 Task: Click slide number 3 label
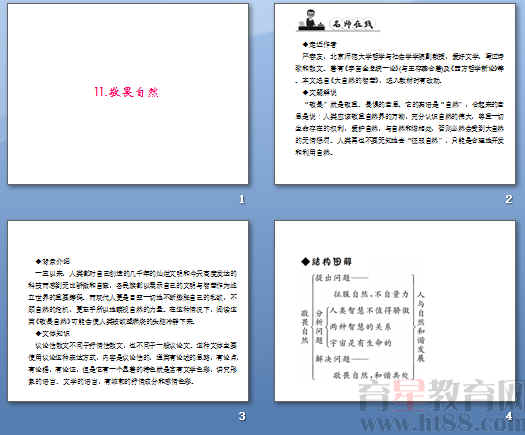[242, 416]
